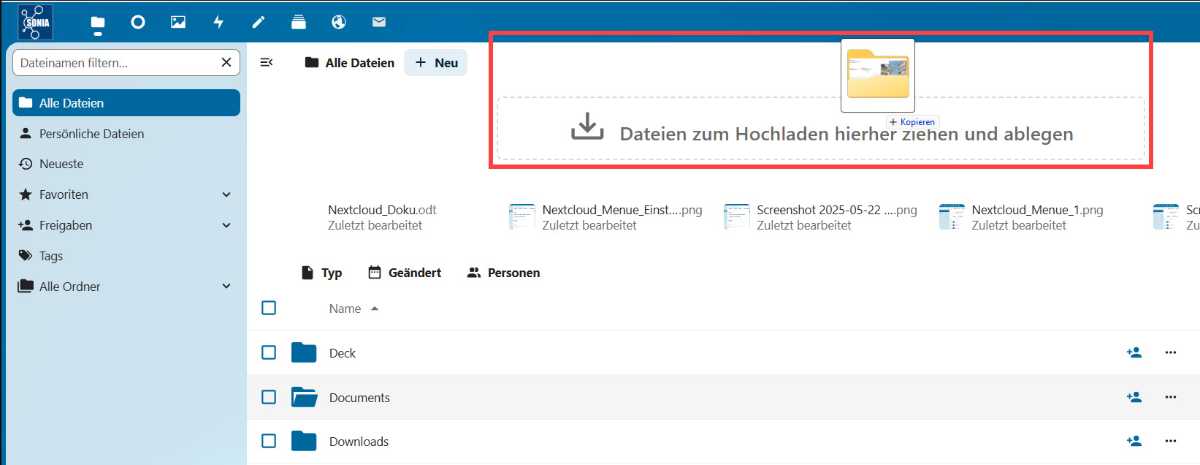Collapse the navigation sidebar with toggle icon
Image resolution: width=1200 pixels, height=465 pixels.
pyautogui.click(x=266, y=63)
